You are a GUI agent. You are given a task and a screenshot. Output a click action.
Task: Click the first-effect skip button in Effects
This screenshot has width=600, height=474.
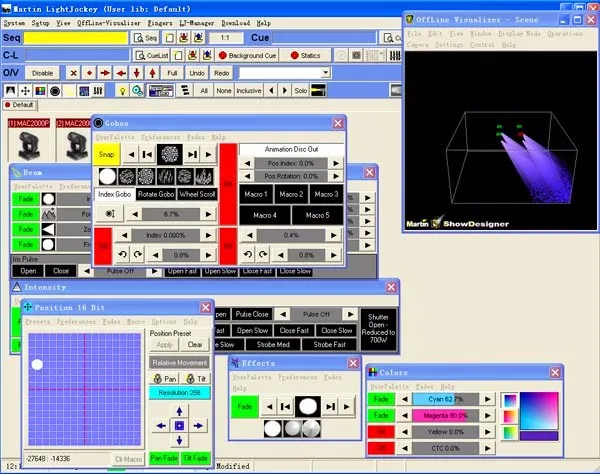click(x=285, y=407)
